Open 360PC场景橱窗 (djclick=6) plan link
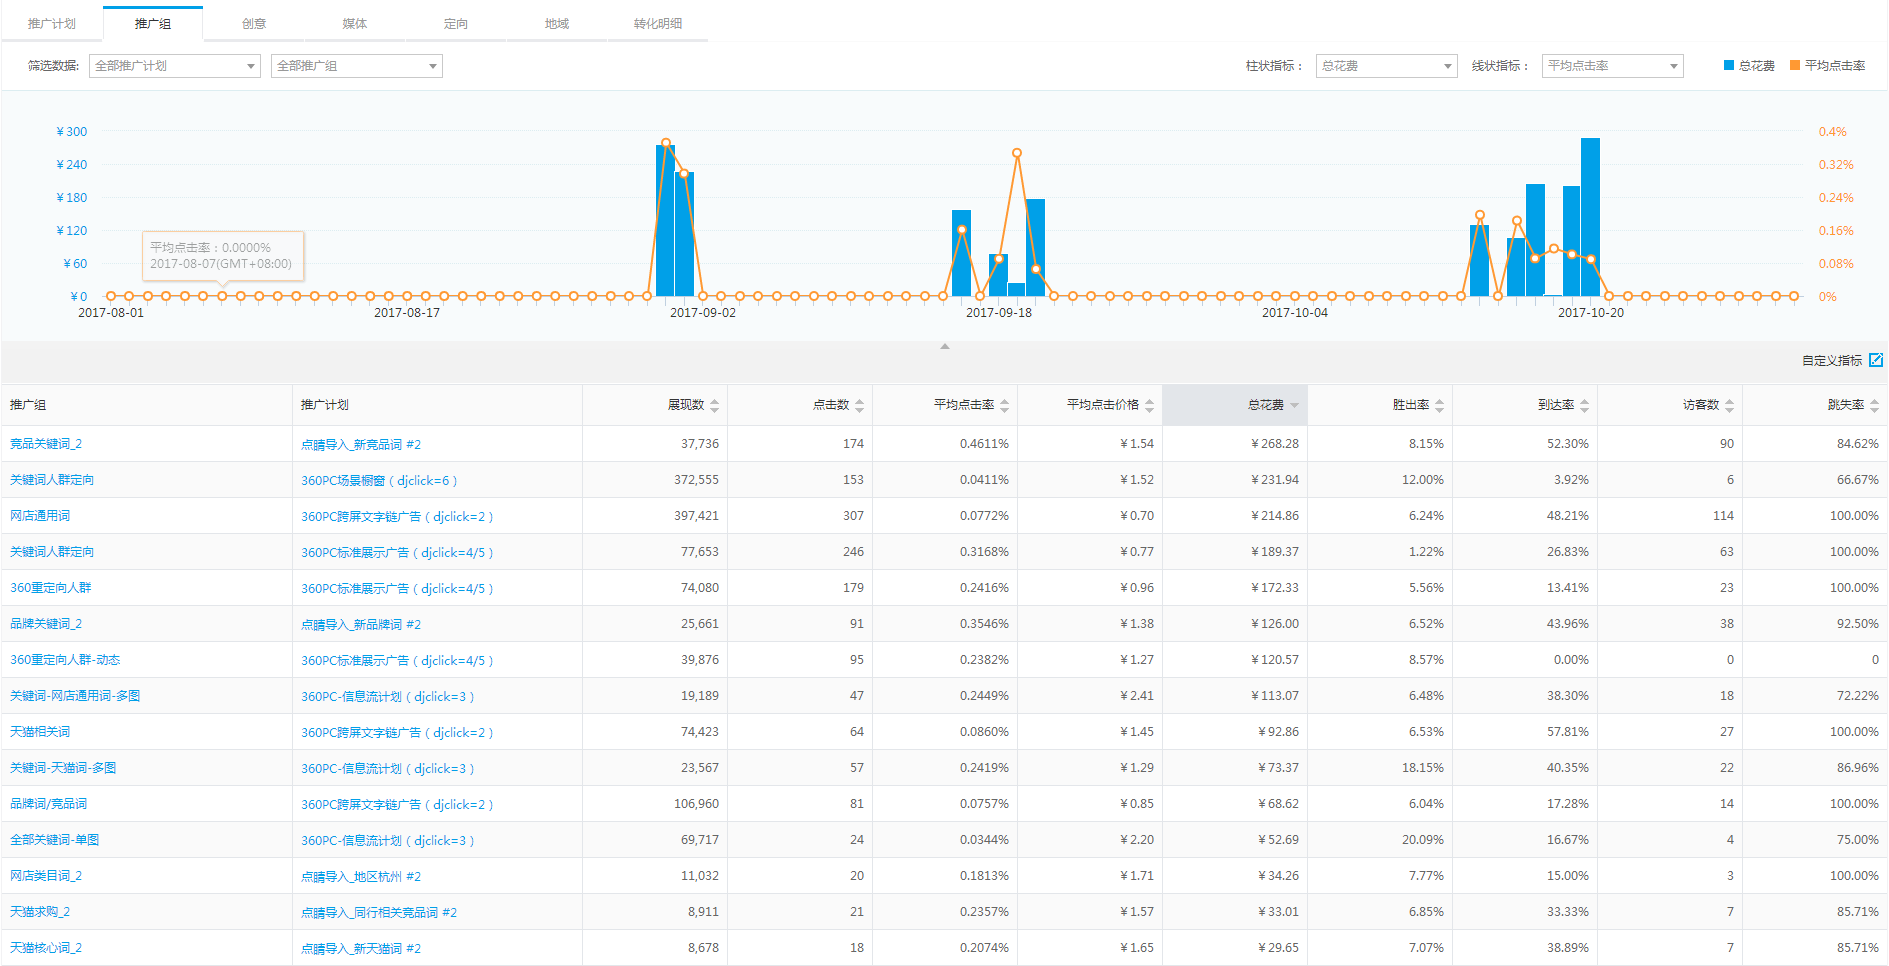The height and width of the screenshot is (966, 1889). coord(379,480)
